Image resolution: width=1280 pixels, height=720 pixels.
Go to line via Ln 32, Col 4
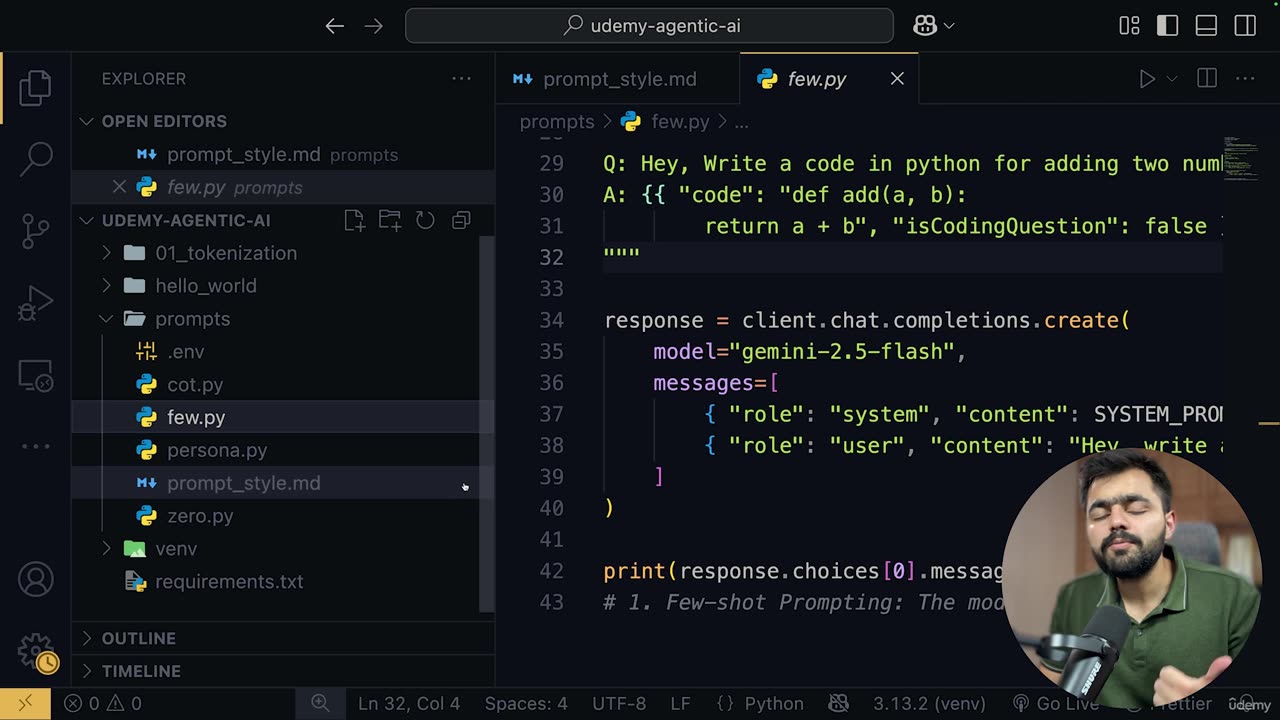(409, 703)
